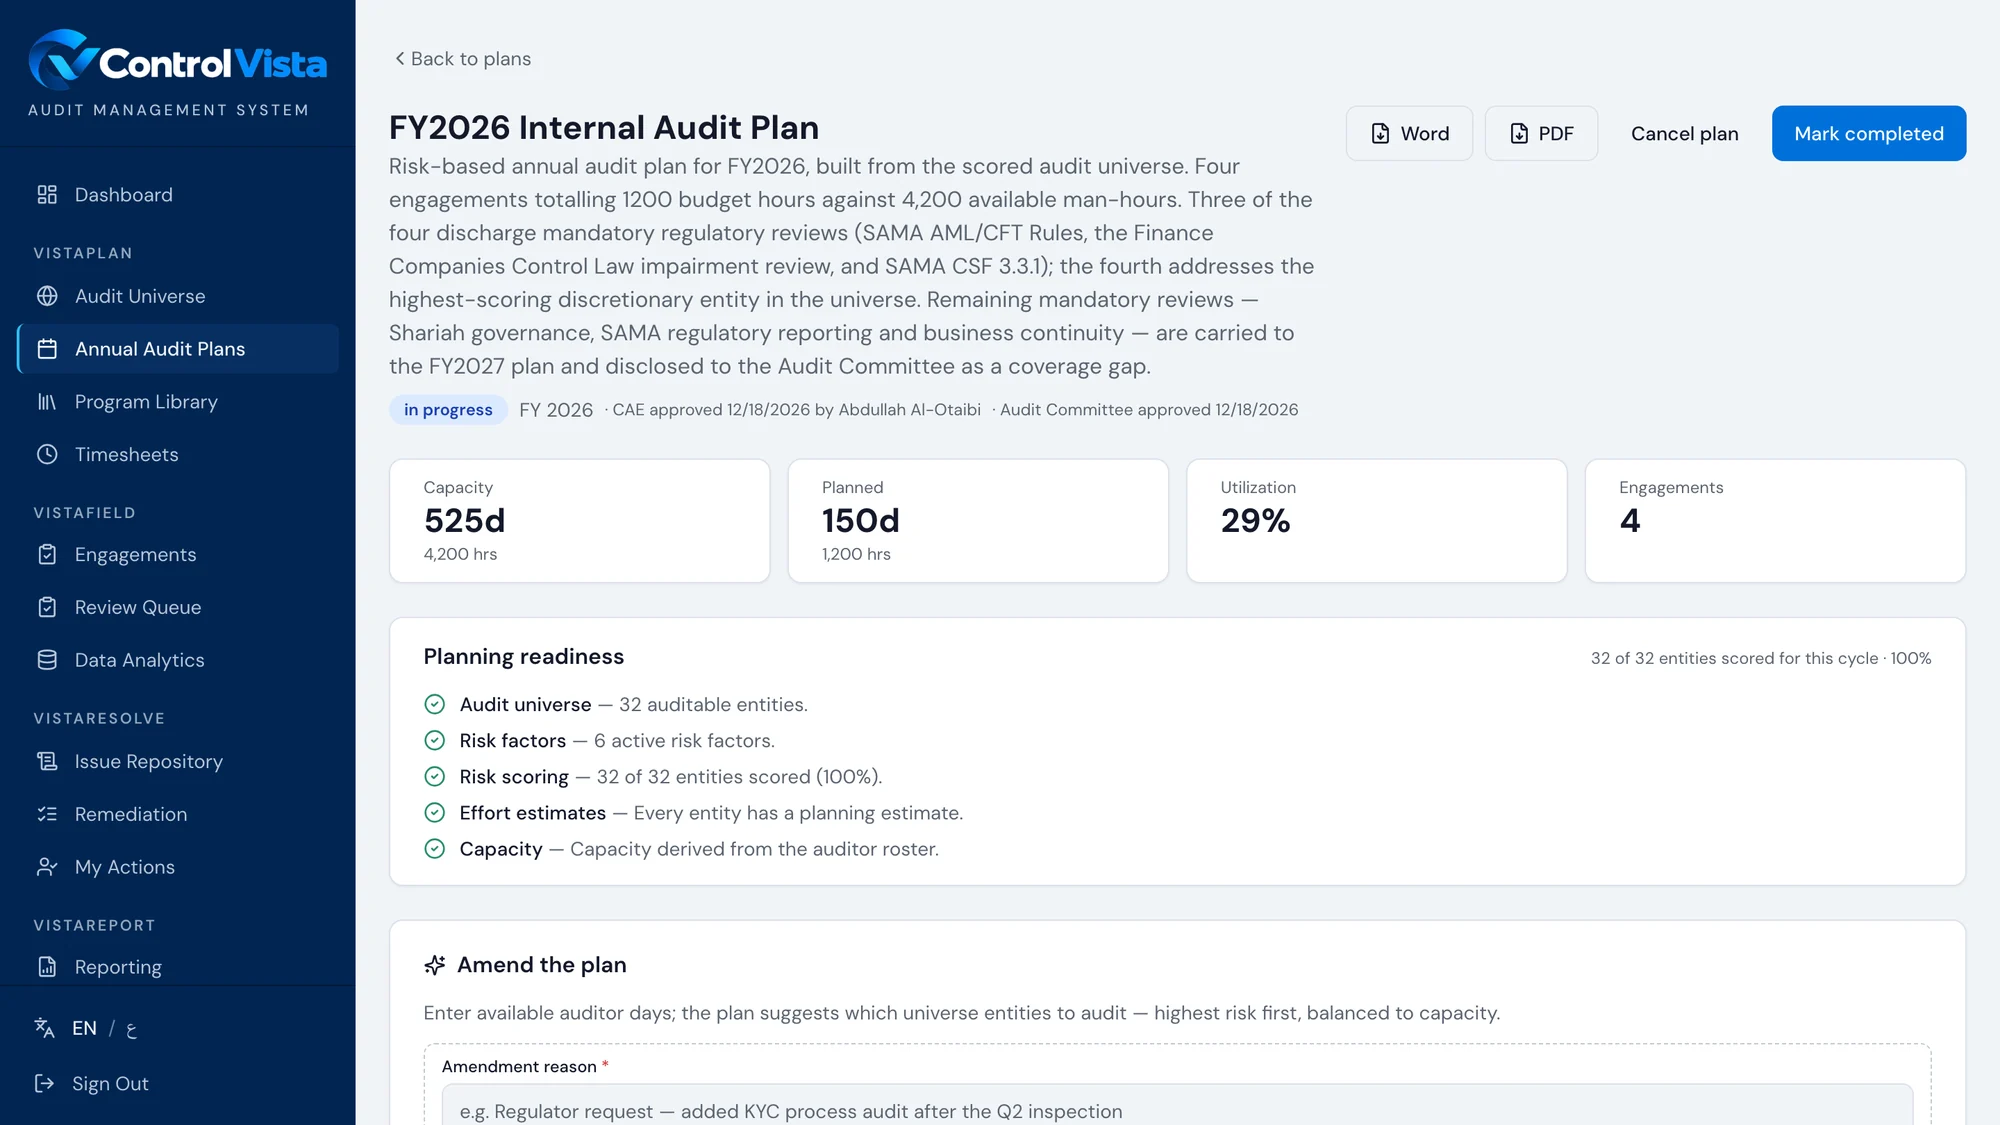The height and width of the screenshot is (1125, 2000).
Task: Click the in progress status badge
Action: click(x=448, y=410)
